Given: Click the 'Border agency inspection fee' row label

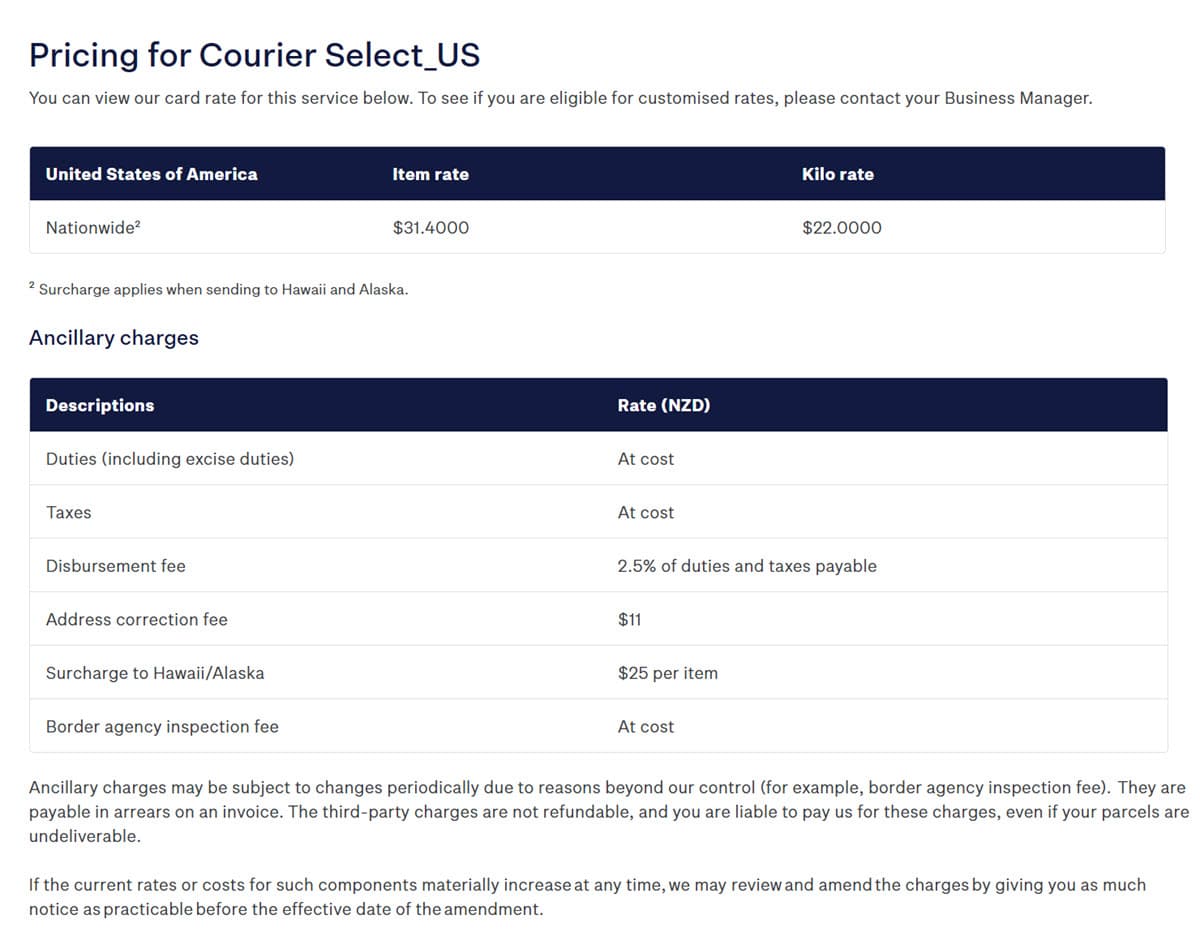Looking at the screenshot, I should click(162, 727).
